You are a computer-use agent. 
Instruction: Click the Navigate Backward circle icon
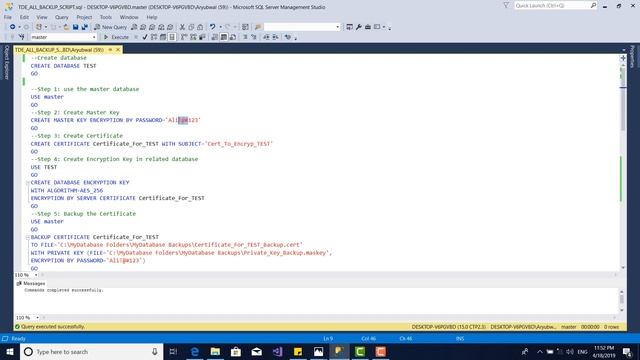coord(13,27)
